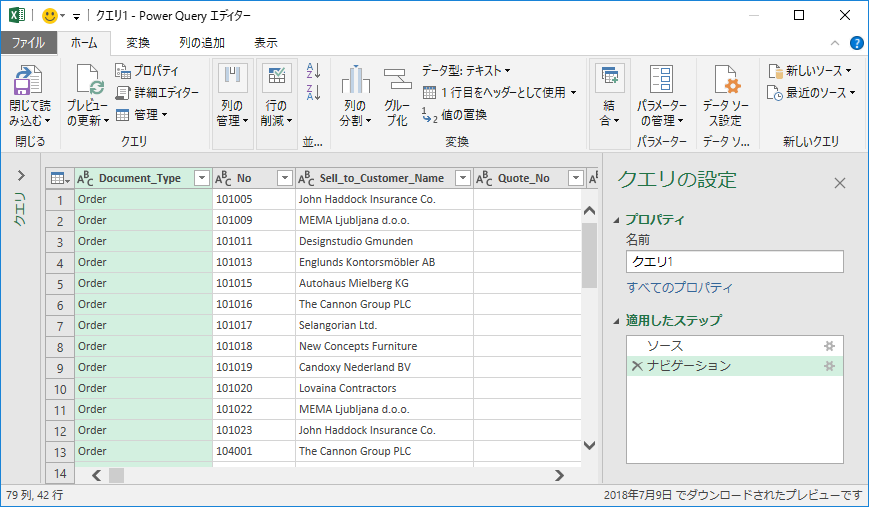Image resolution: width=869 pixels, height=507 pixels.
Task: Click the horizontal scrollbar left arrow
Action: pos(96,475)
